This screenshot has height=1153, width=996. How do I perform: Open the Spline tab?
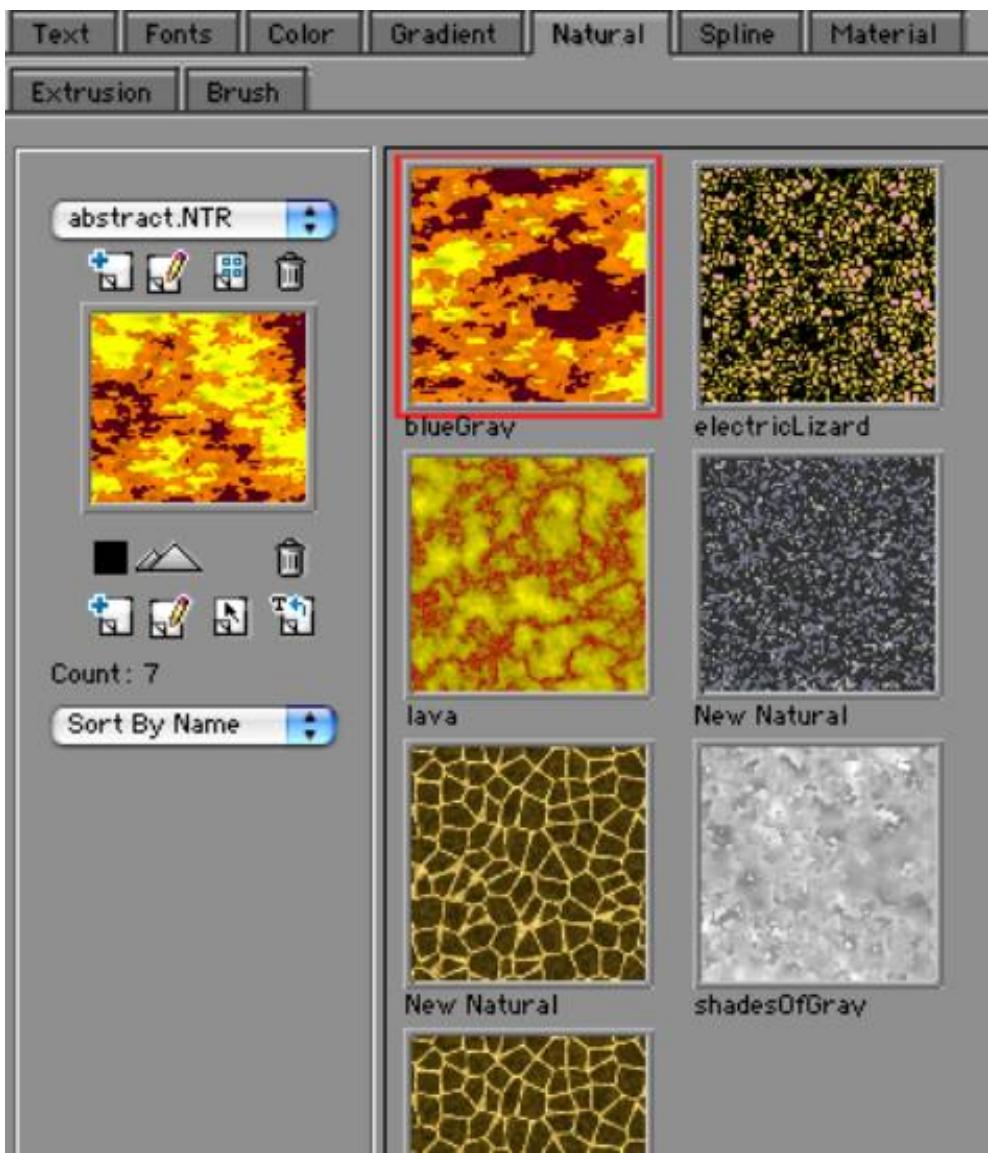(x=737, y=34)
